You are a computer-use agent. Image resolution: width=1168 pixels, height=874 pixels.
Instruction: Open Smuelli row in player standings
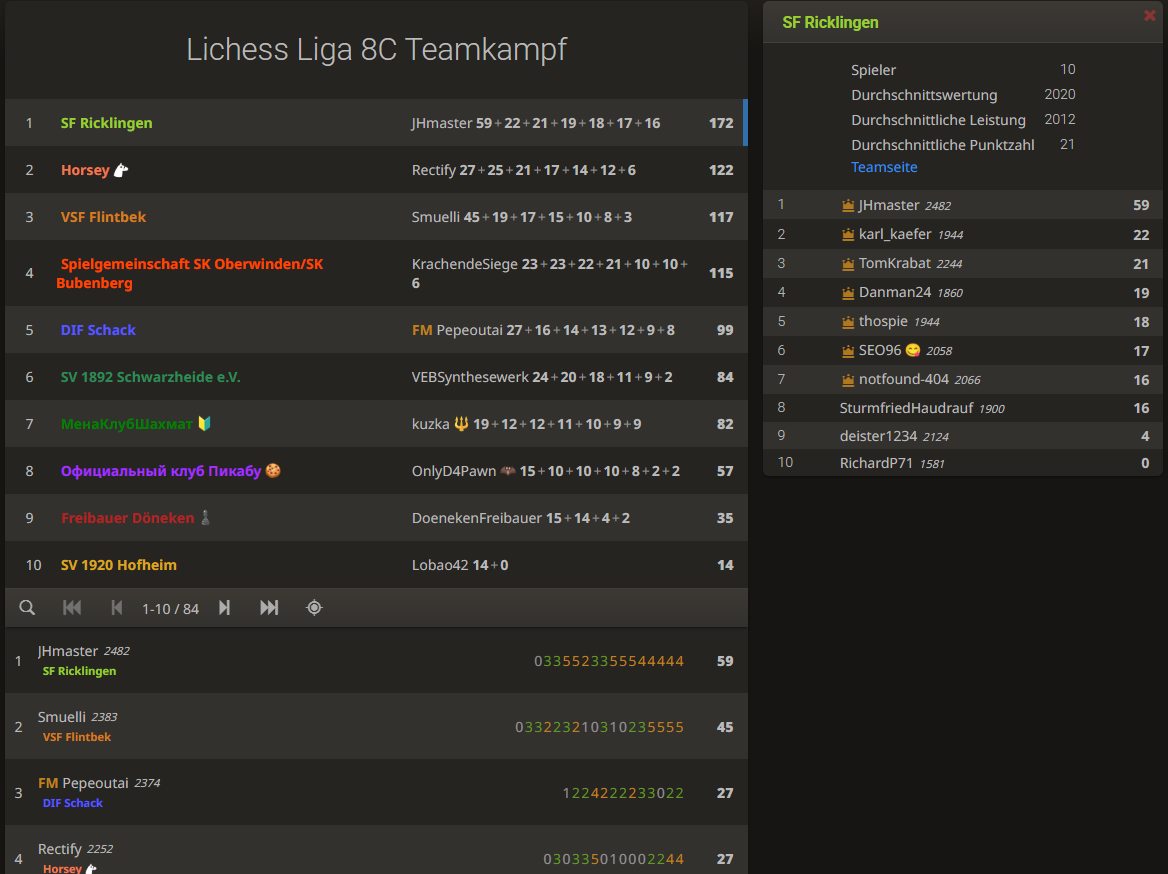[x=376, y=726]
